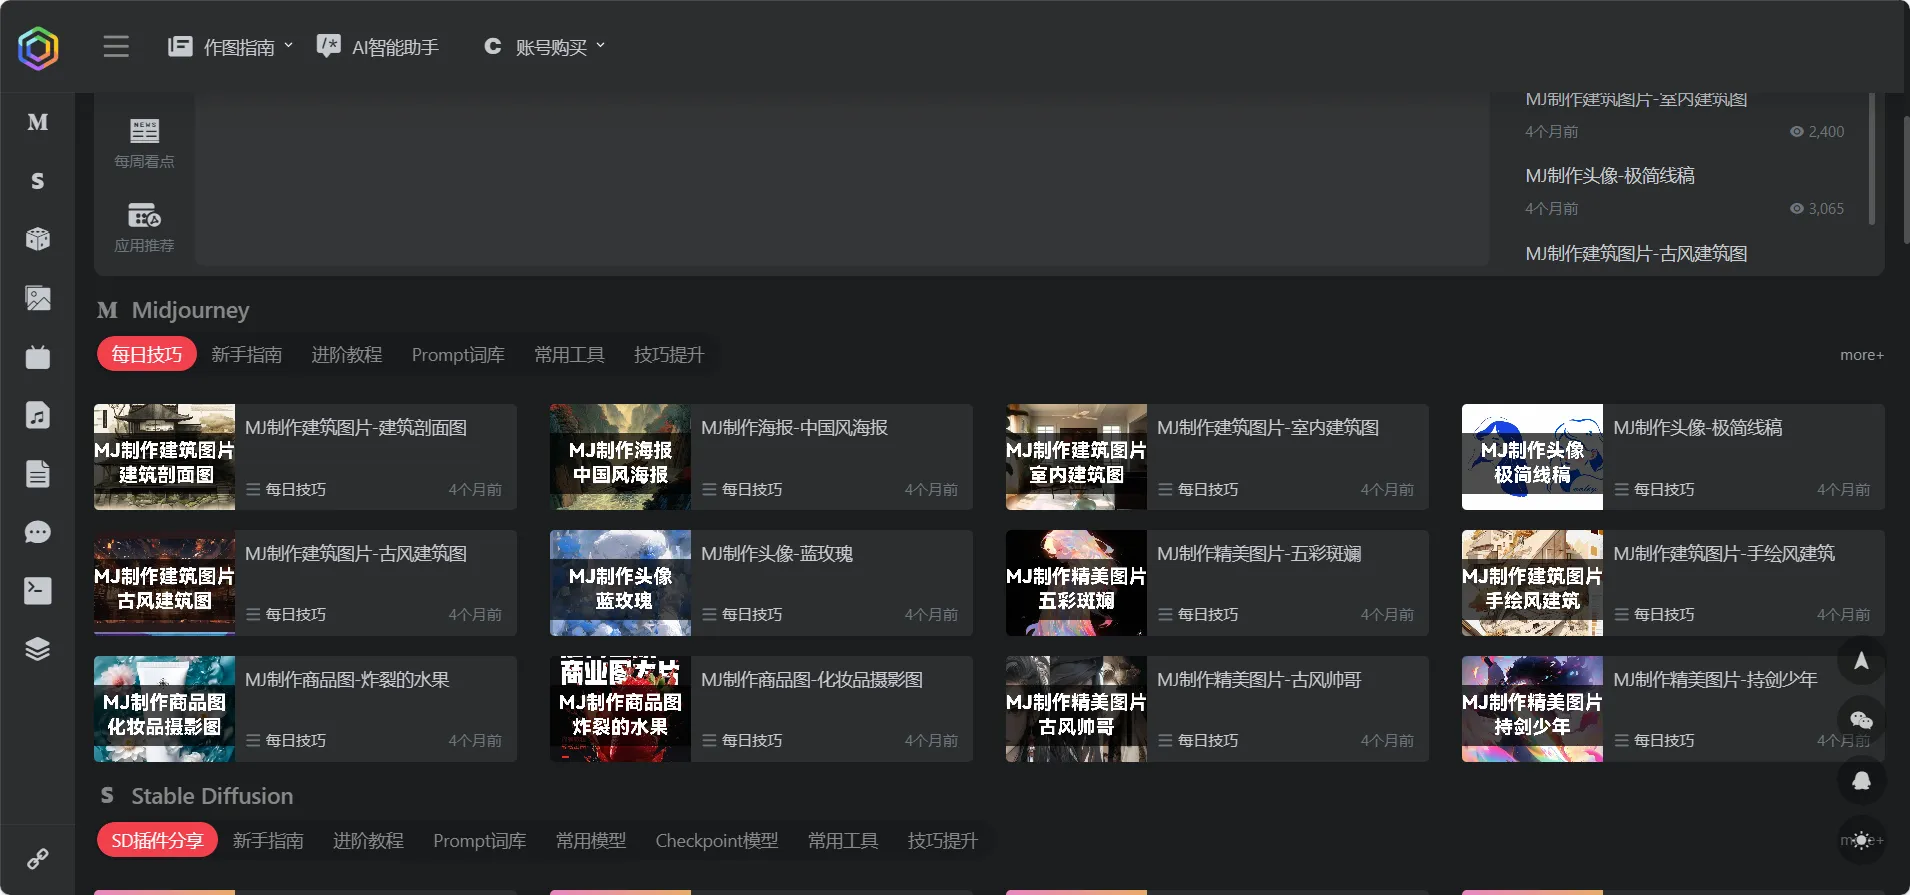Click 每日技巧 tag under 中国风海报 card
This screenshot has height=895, width=1910.
click(x=742, y=489)
